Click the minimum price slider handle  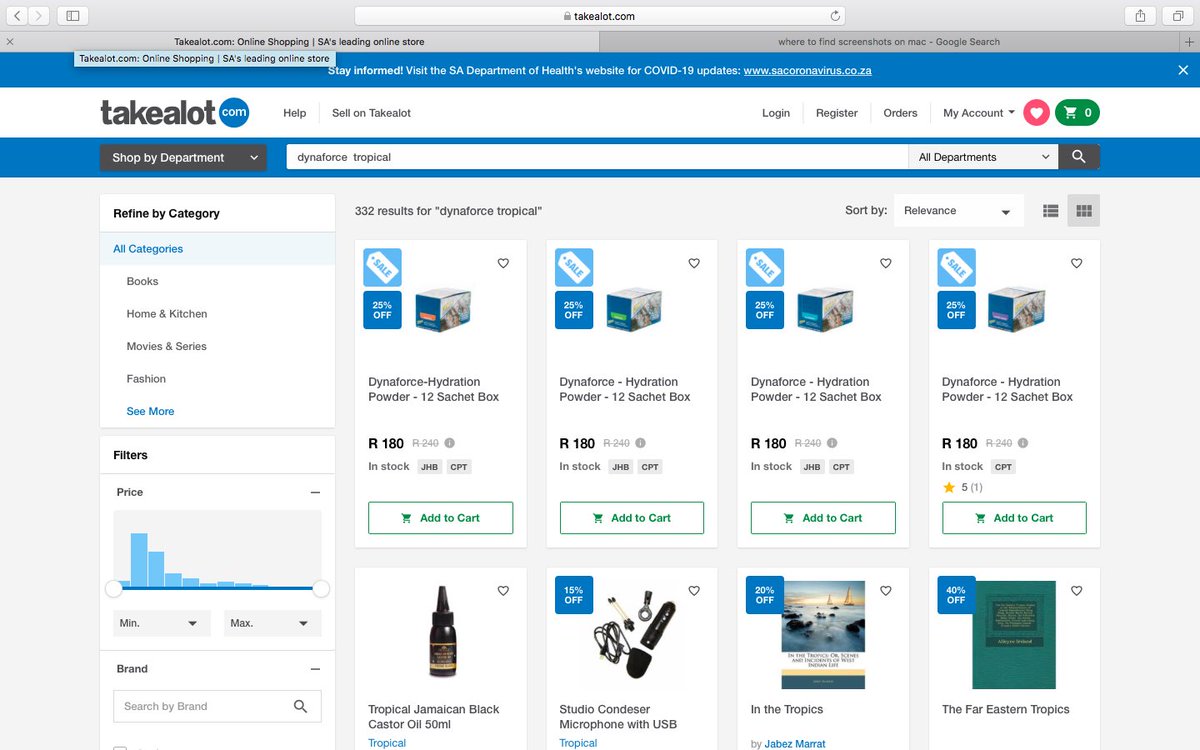[x=114, y=589]
